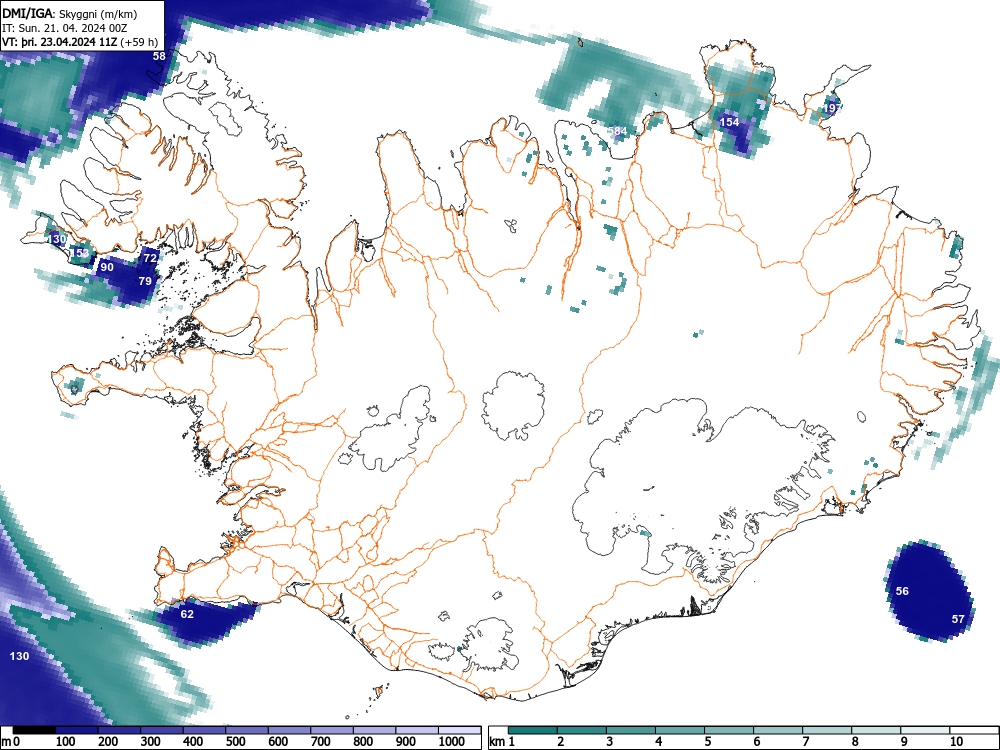Click the "100" tick on the metre legend

click(x=66, y=742)
